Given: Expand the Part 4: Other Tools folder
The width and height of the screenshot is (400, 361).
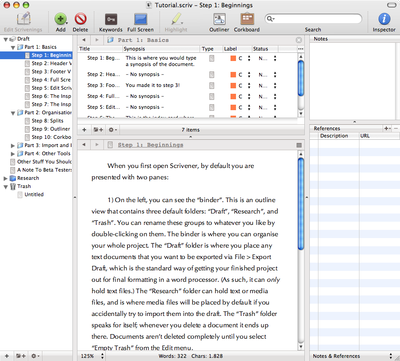Looking at the screenshot, I should (13, 154).
